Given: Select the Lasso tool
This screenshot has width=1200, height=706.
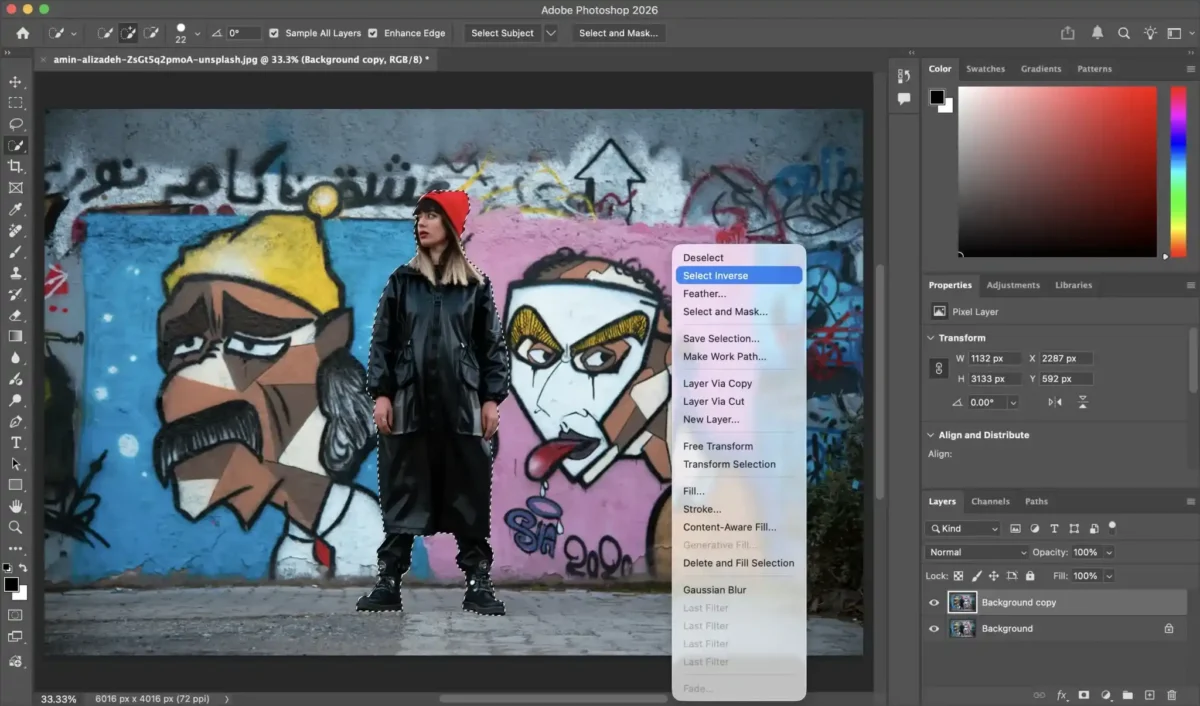Looking at the screenshot, I should click(15, 124).
